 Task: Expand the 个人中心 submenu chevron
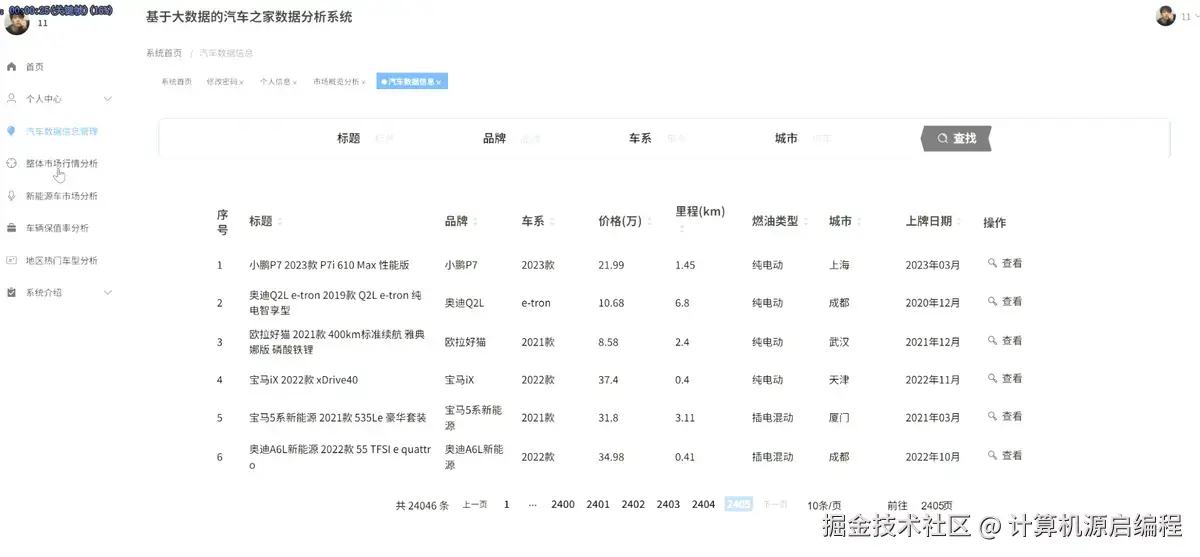[108, 99]
